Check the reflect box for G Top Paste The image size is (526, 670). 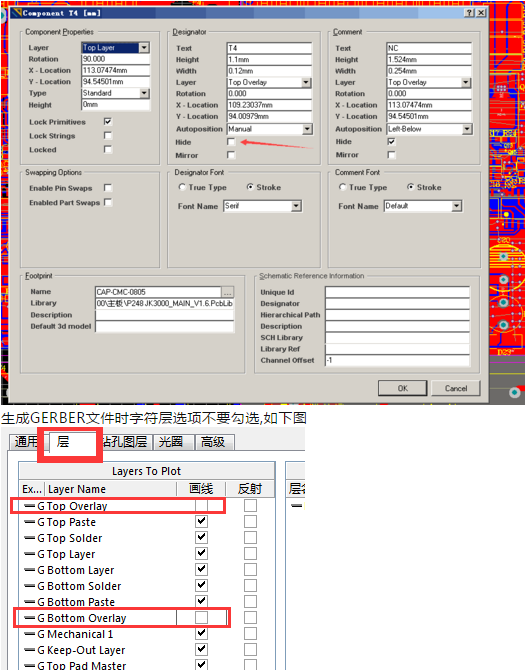tap(250, 522)
